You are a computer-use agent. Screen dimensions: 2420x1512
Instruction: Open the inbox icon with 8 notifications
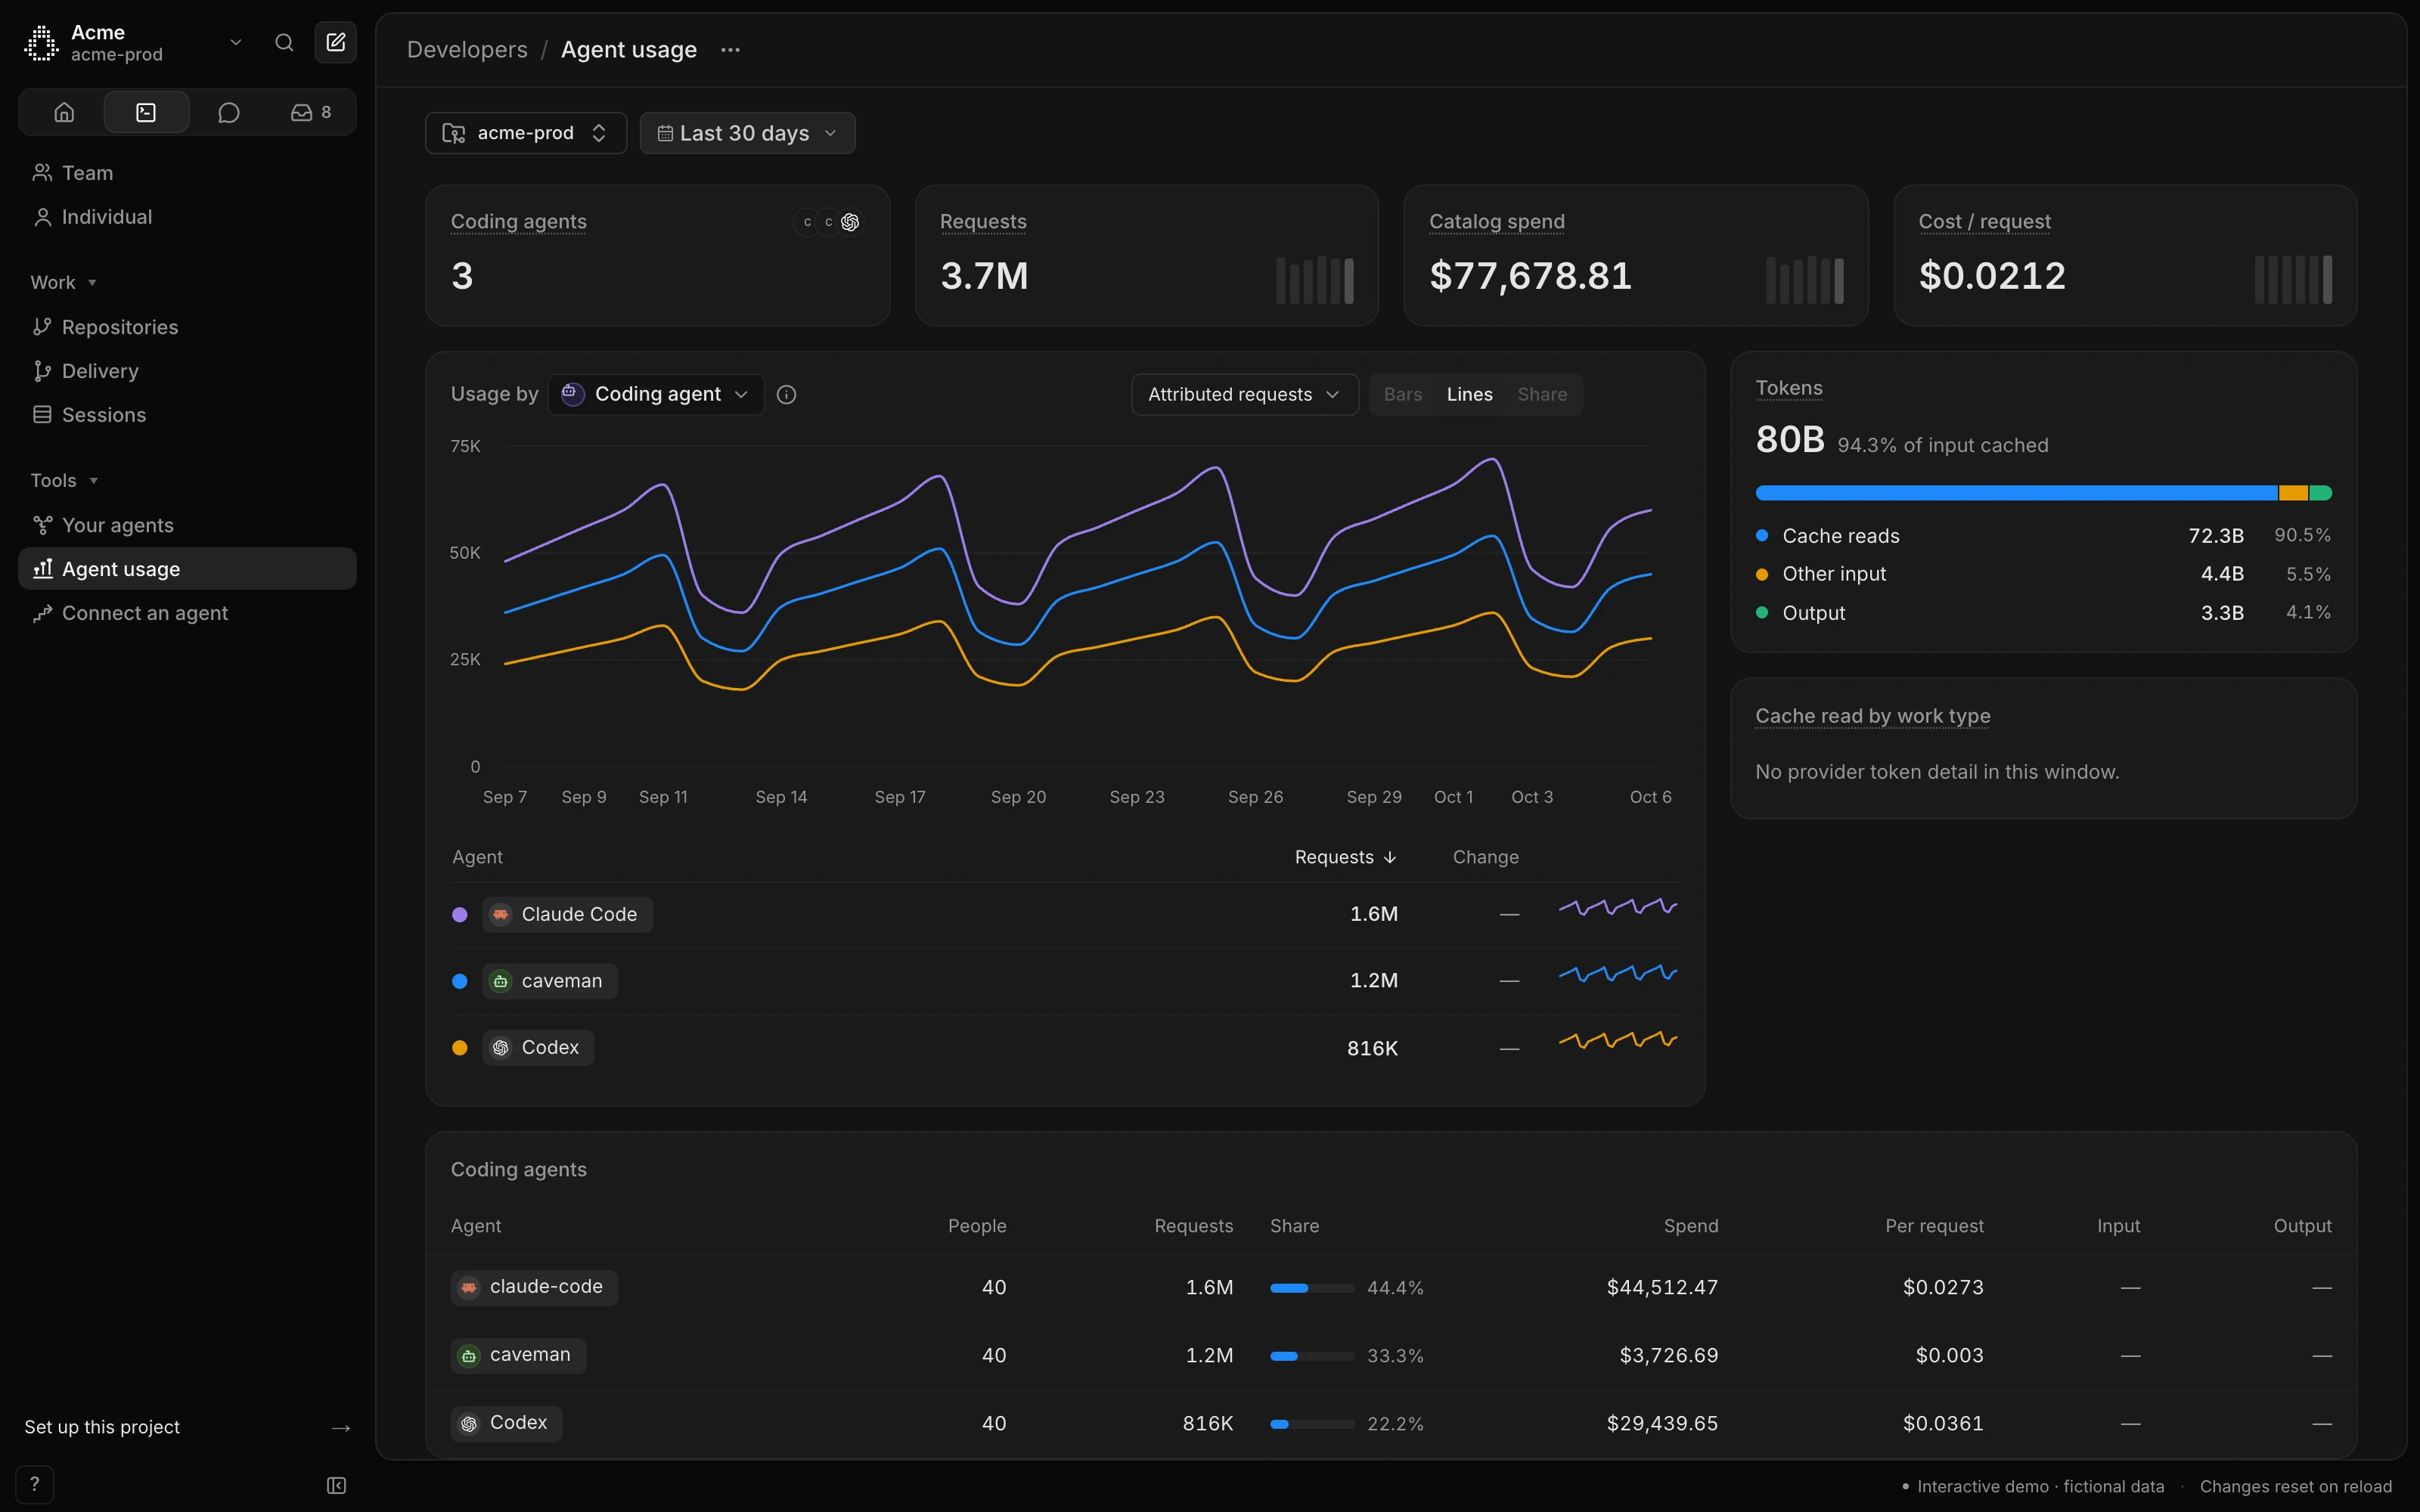(x=311, y=112)
